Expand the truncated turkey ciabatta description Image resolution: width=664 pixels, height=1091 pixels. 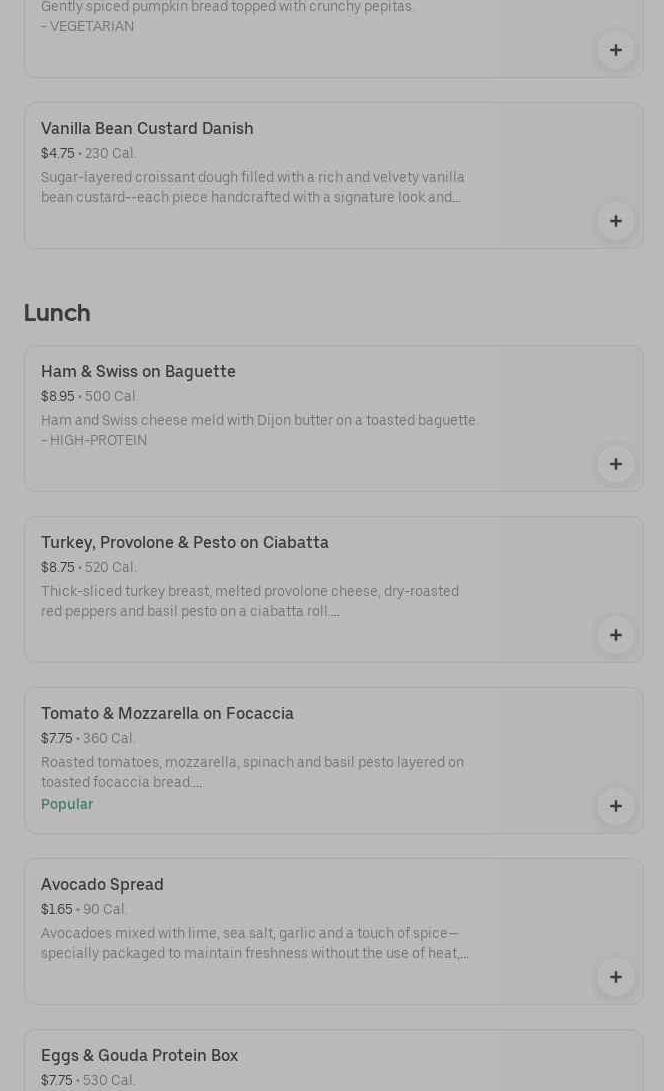(250, 602)
